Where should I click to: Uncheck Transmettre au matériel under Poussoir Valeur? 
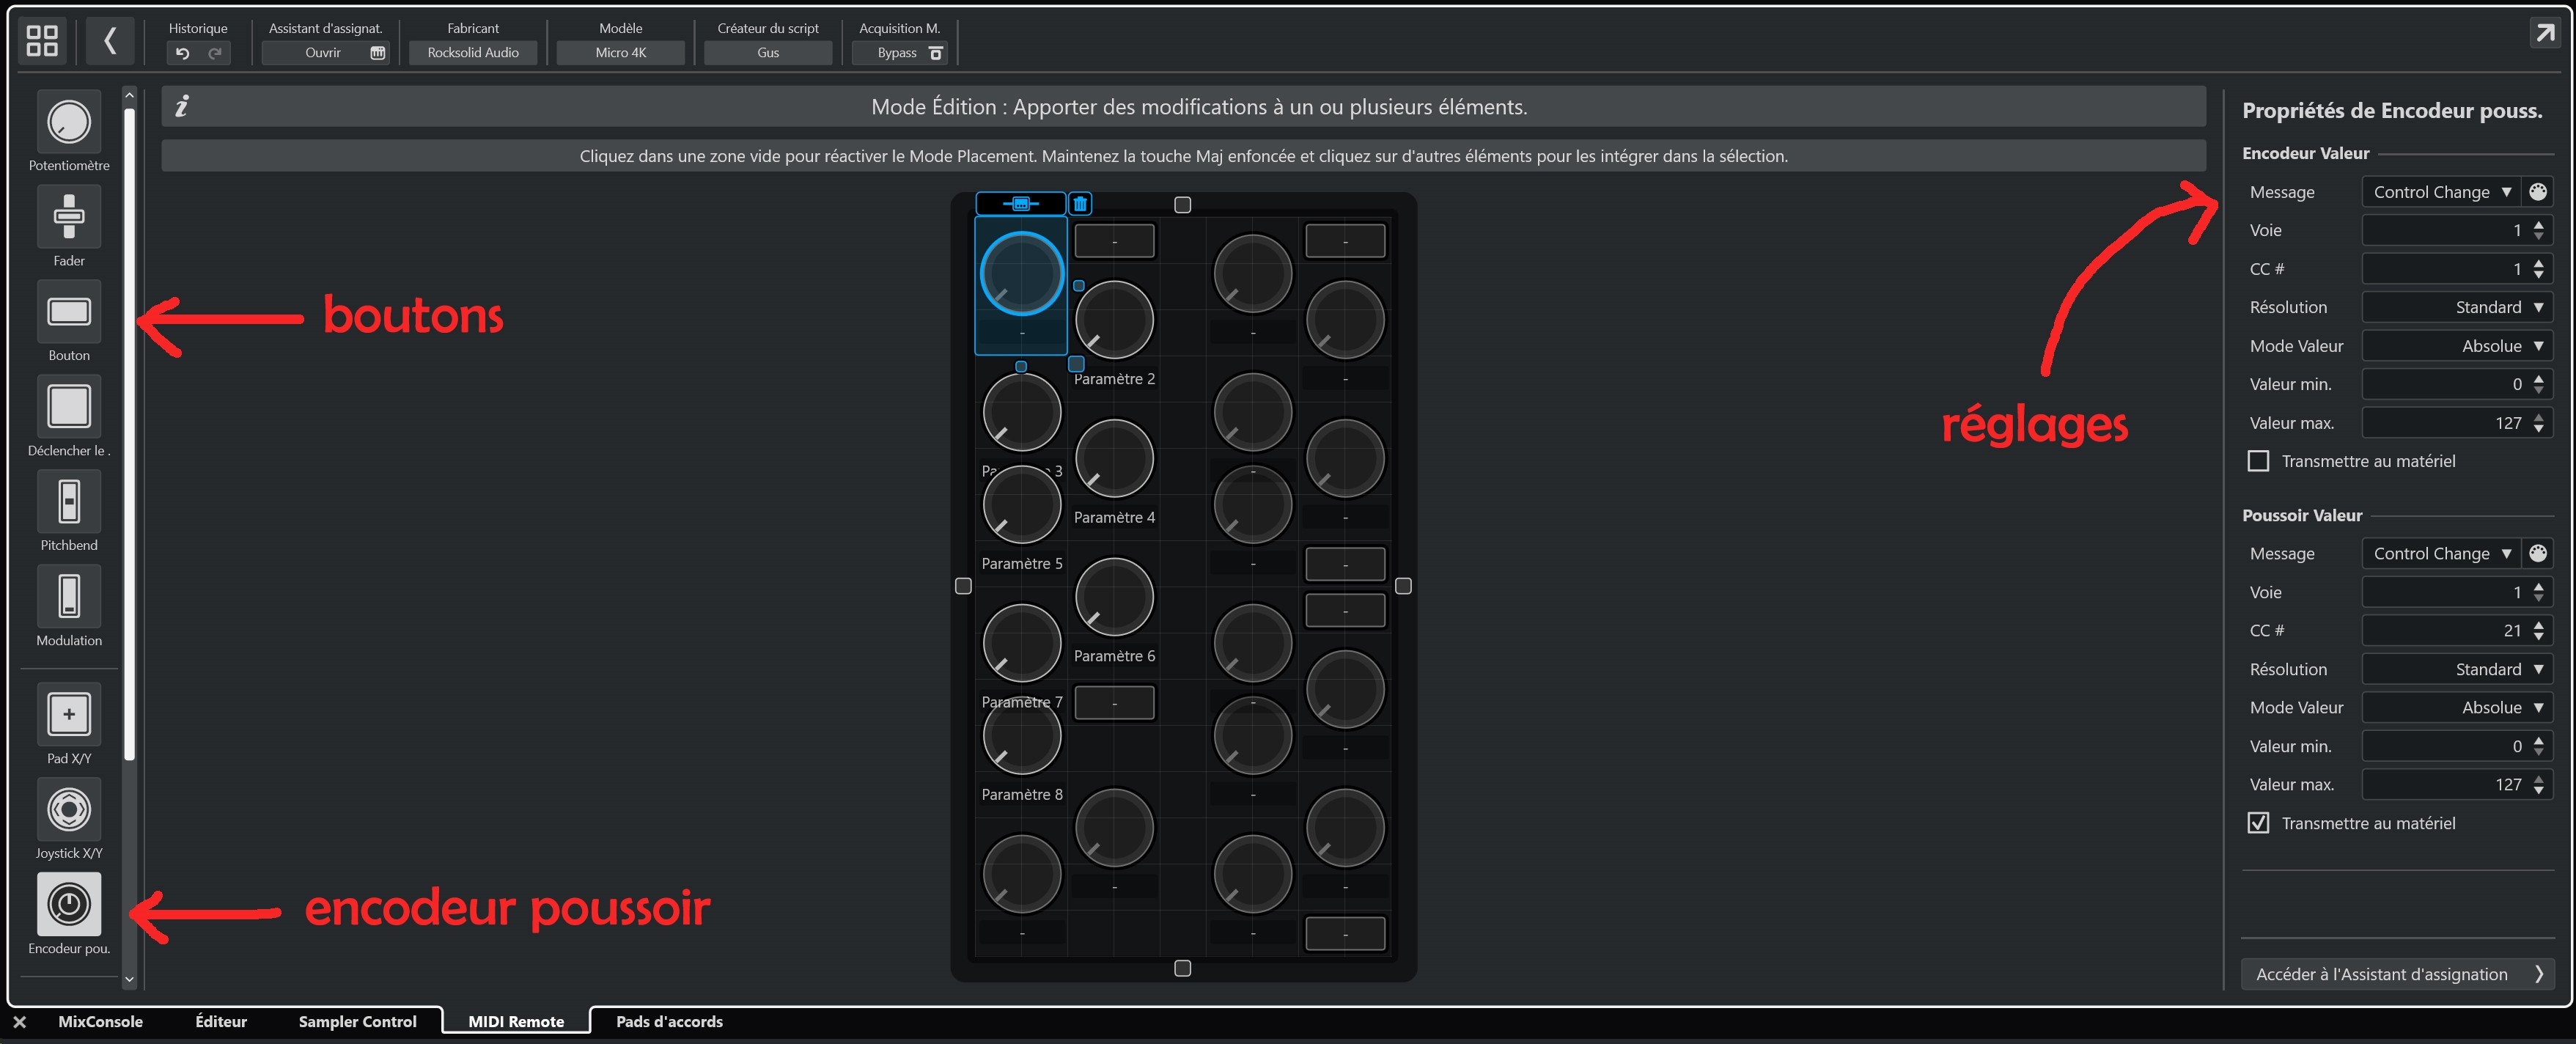pyautogui.click(x=2258, y=823)
